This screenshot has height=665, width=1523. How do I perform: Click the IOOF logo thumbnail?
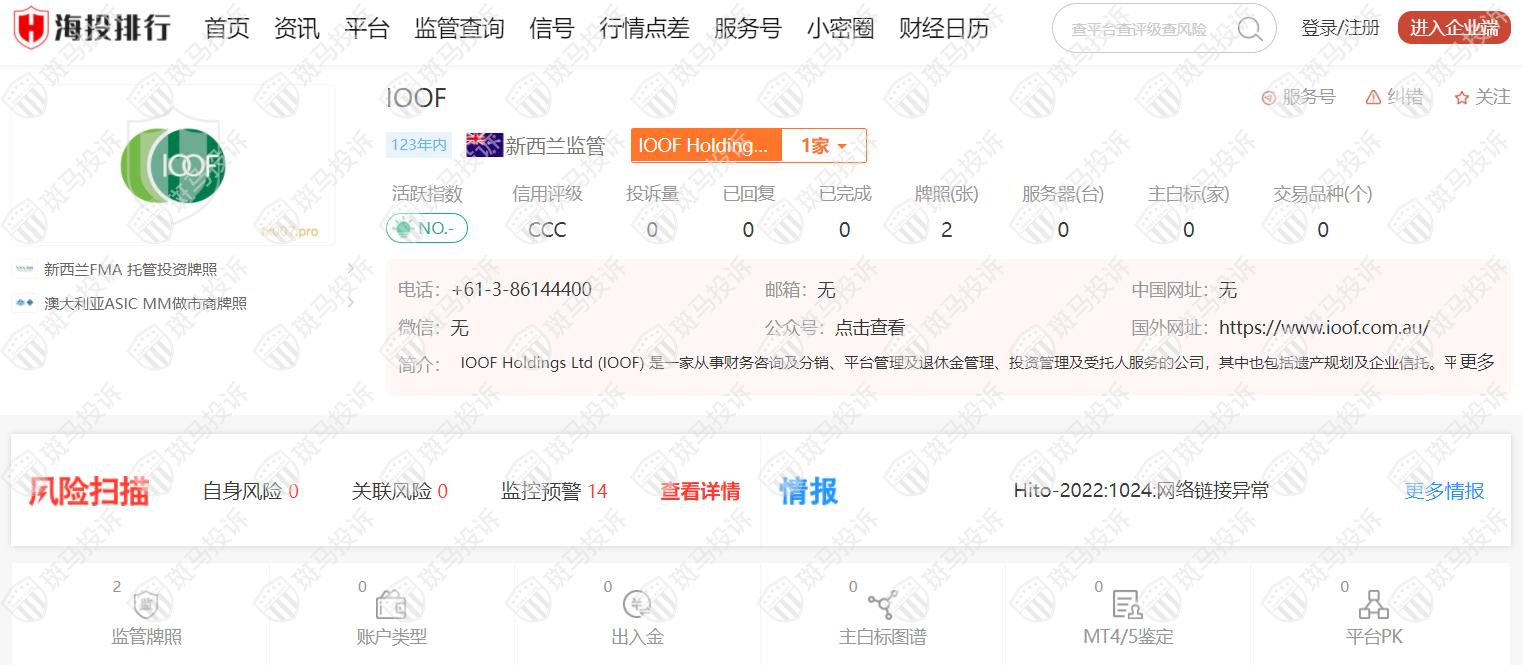pyautogui.click(x=173, y=165)
